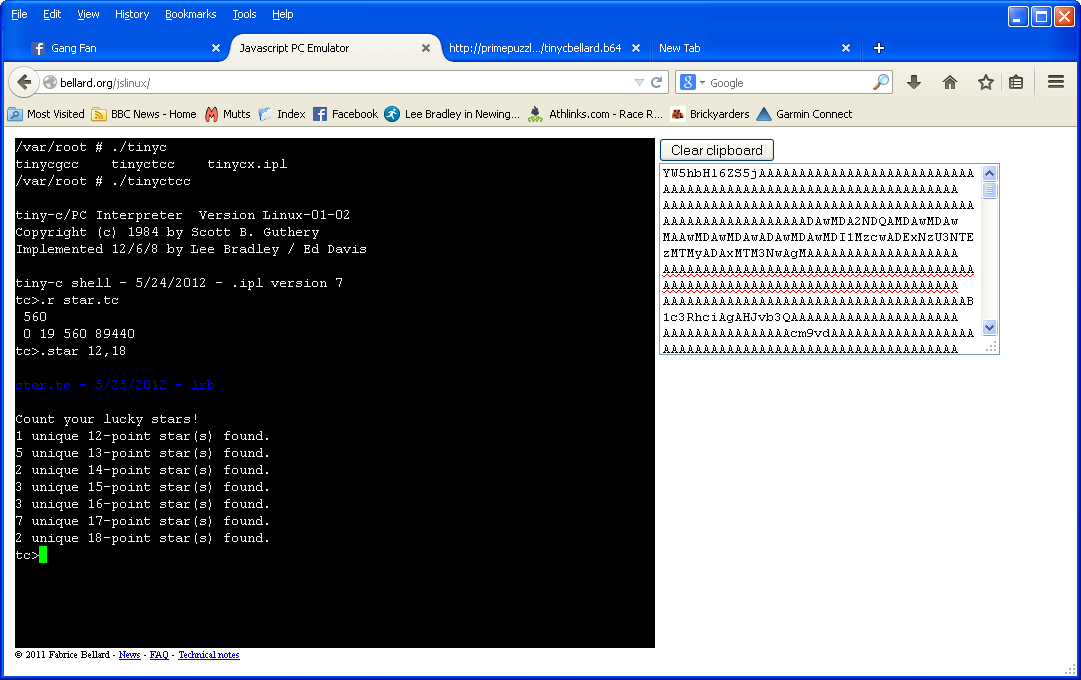1081x680 pixels.
Task: Open new tab with plus button
Action: tap(879, 48)
